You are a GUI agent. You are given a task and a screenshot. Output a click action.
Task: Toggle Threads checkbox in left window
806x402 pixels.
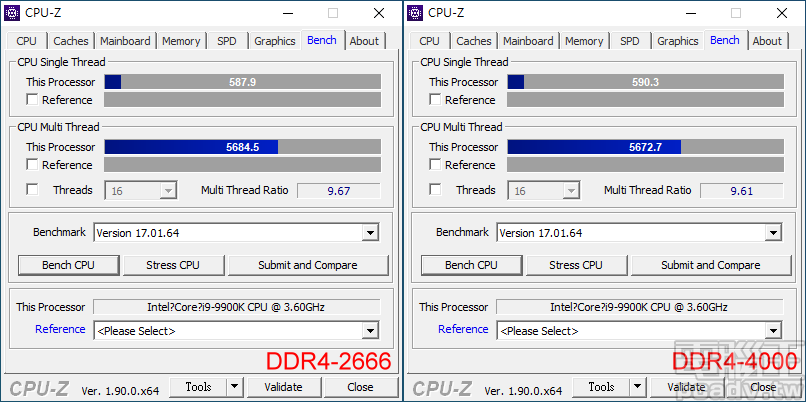(32, 190)
